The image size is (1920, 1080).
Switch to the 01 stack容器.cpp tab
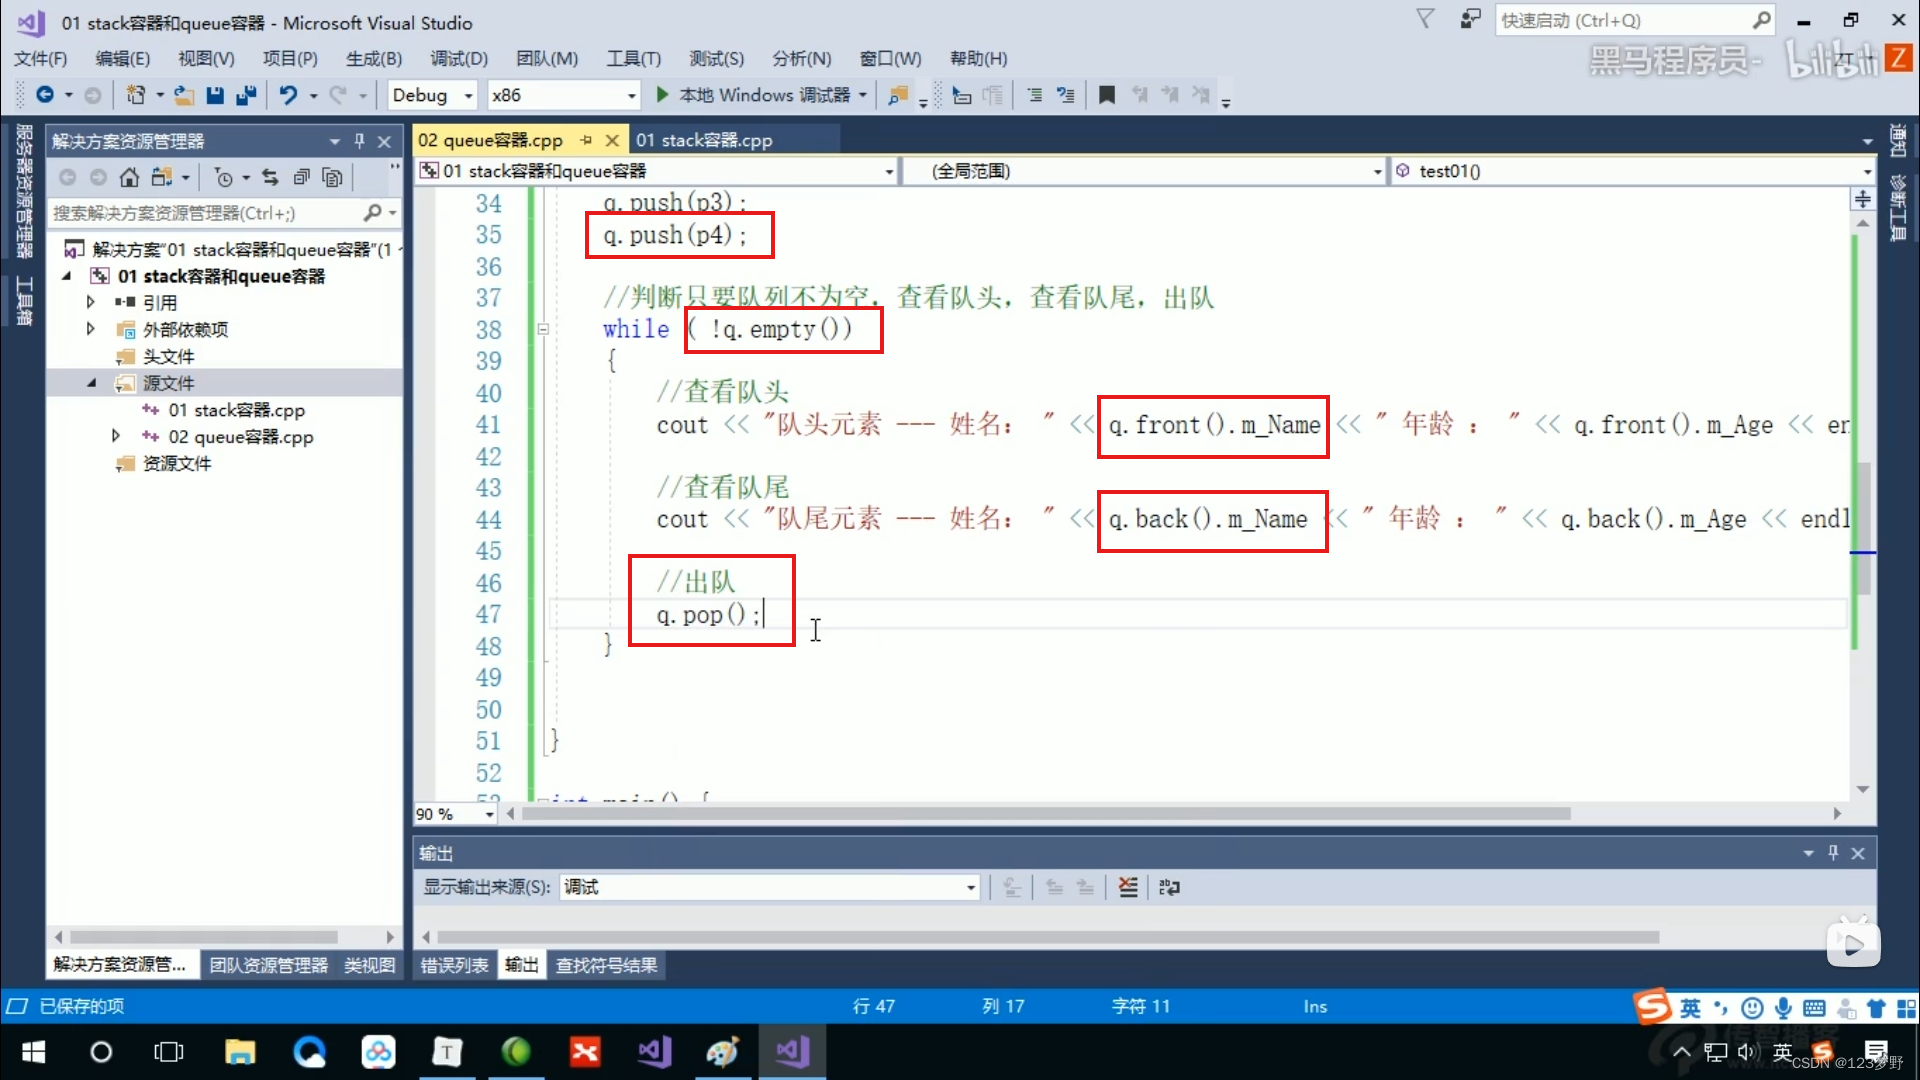click(704, 140)
